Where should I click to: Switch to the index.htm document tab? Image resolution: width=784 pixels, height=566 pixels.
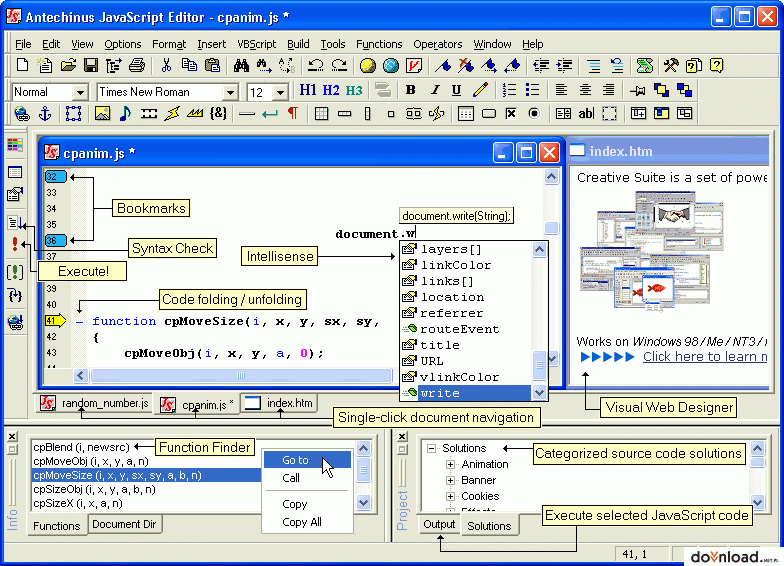click(279, 403)
